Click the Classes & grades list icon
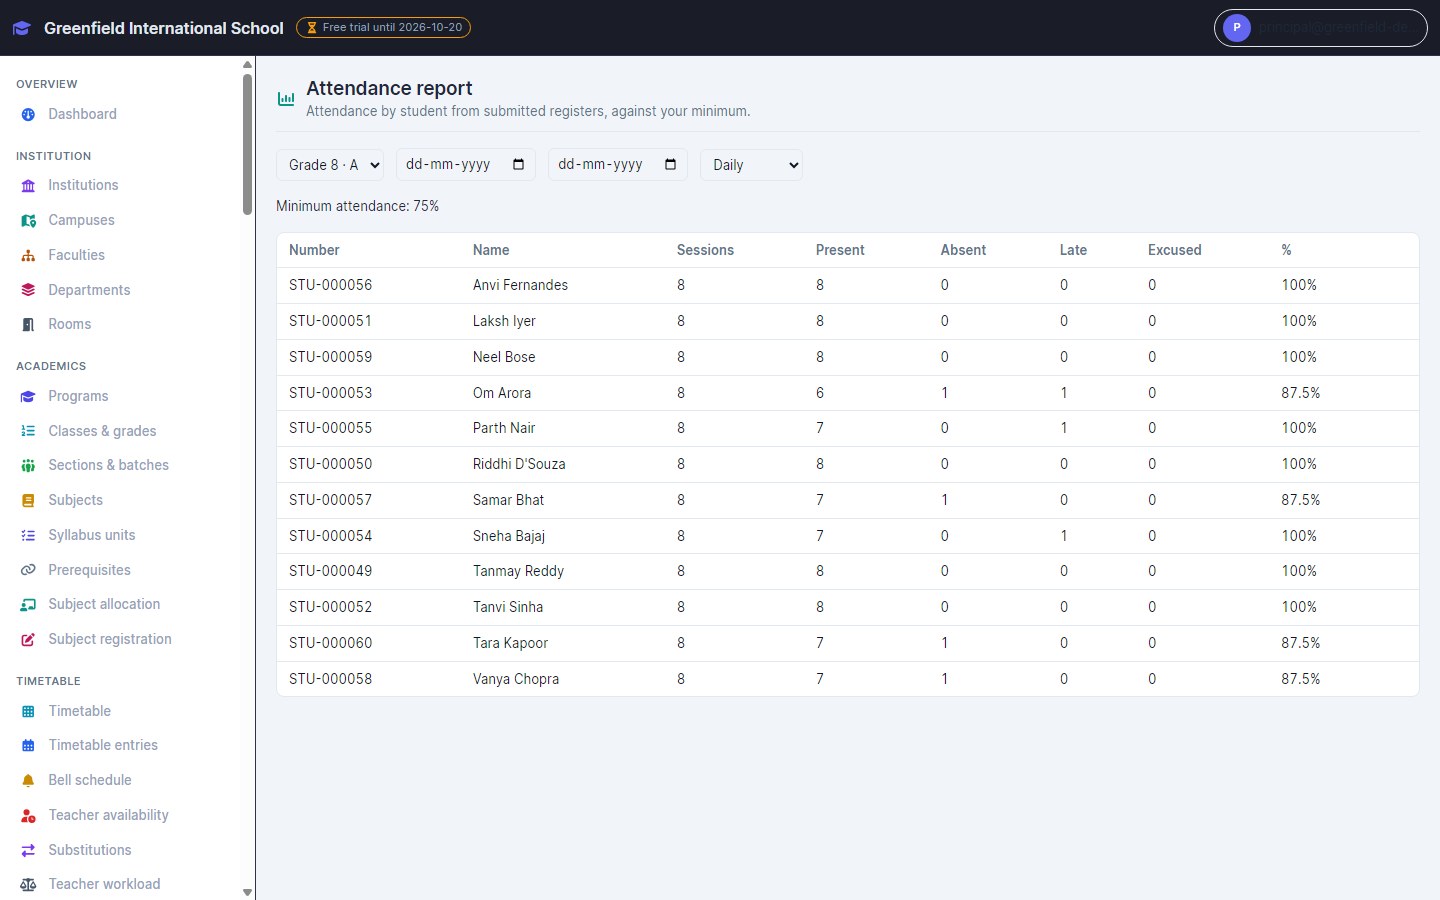The image size is (1440, 900). [x=28, y=431]
